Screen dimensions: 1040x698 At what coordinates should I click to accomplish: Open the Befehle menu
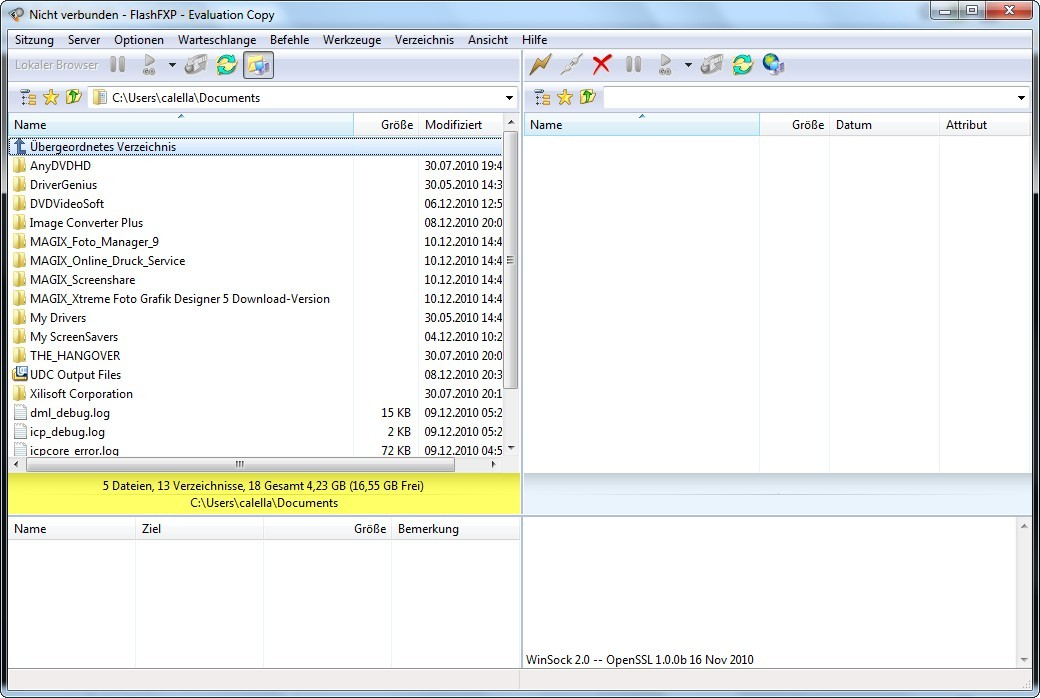pyautogui.click(x=289, y=40)
